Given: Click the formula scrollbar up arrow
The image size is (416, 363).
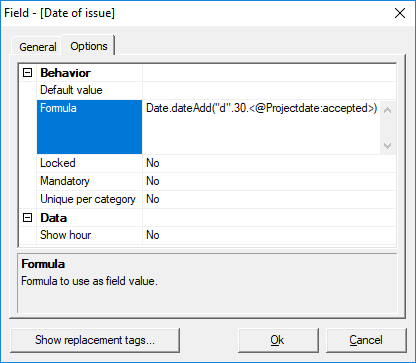Looking at the screenshot, I should click(388, 110).
